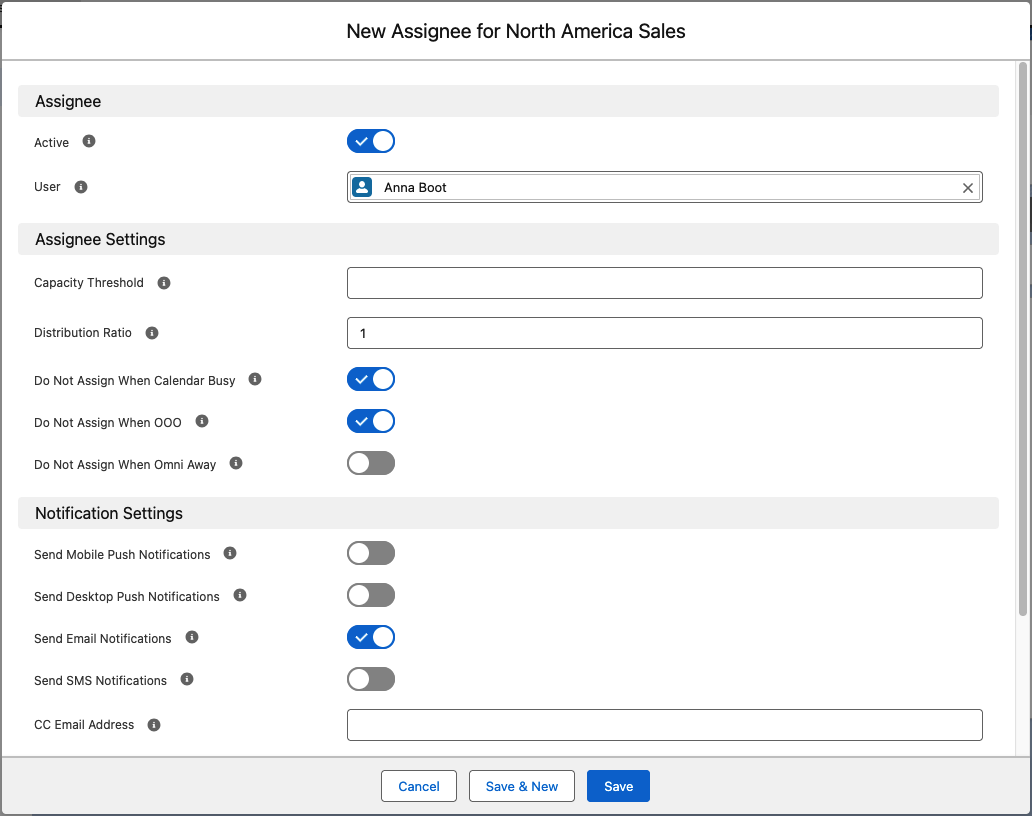
Task: Click info icon for Omni Away setting
Action: click(236, 463)
